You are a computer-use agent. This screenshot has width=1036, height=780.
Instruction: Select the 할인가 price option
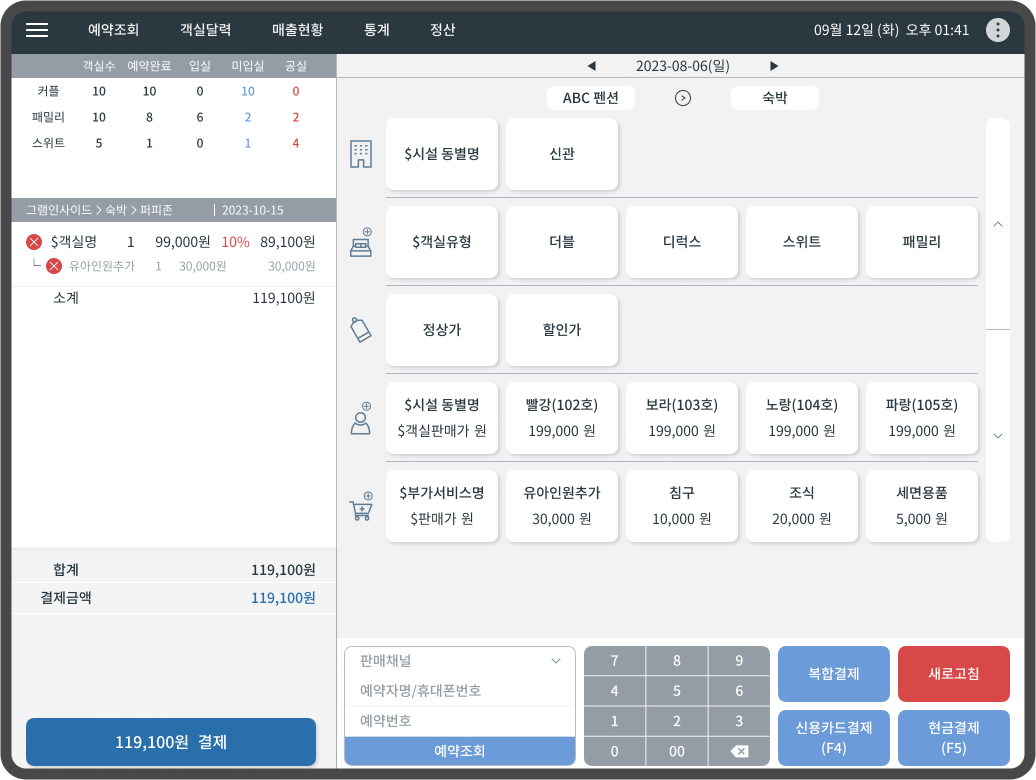coord(562,330)
